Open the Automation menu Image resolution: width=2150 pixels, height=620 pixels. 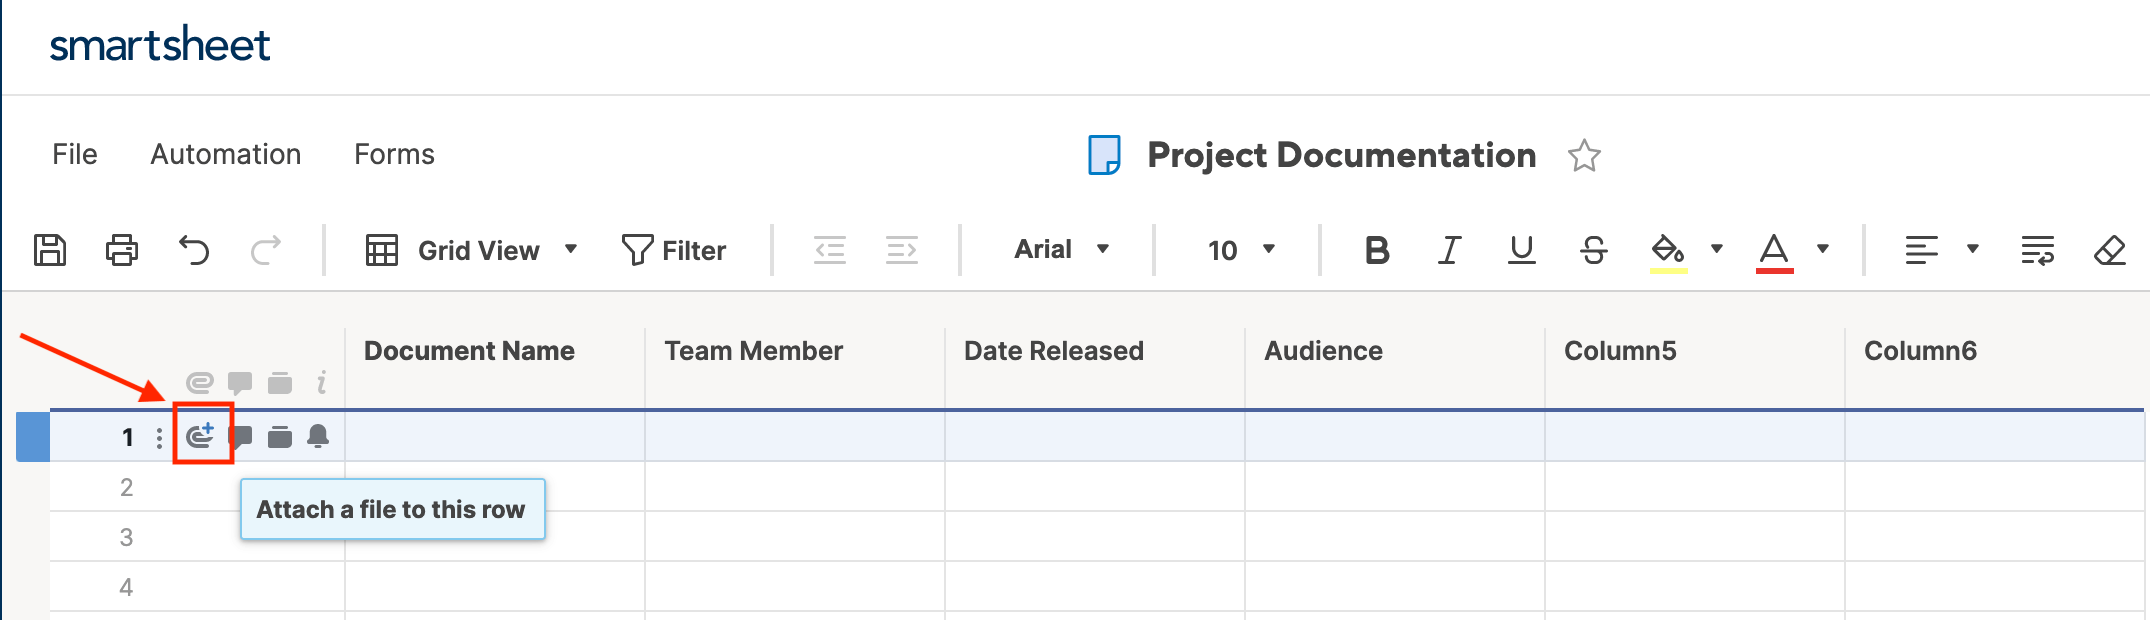226,154
